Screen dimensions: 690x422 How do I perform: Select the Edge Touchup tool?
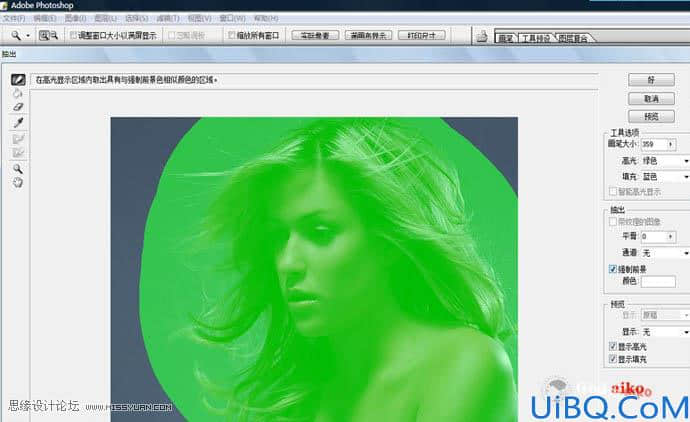[x=18, y=153]
